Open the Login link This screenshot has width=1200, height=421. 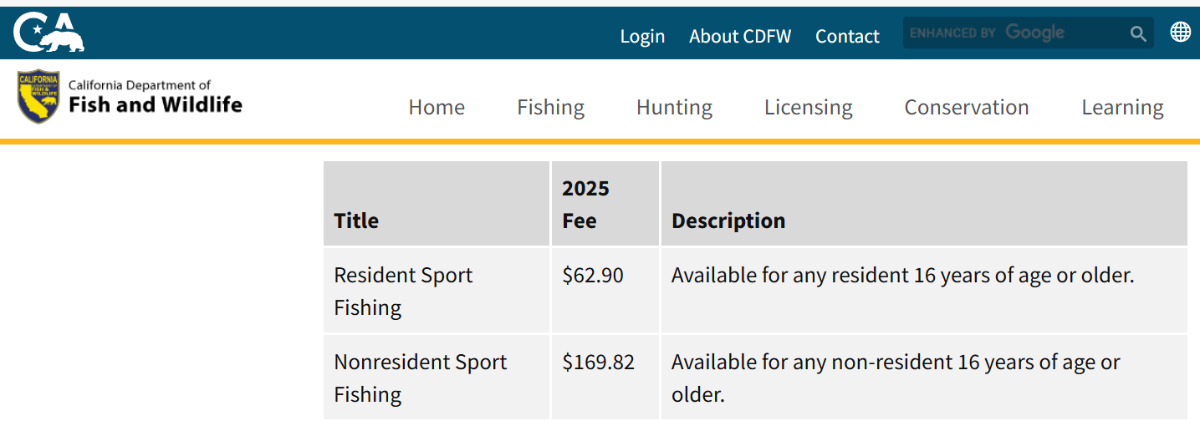[642, 36]
